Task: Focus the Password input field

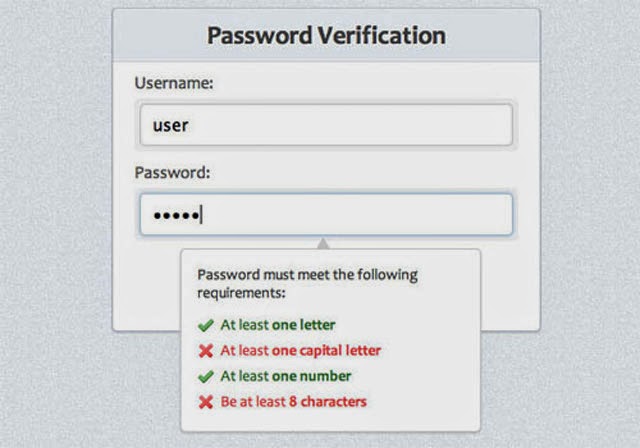Action: coord(326,215)
